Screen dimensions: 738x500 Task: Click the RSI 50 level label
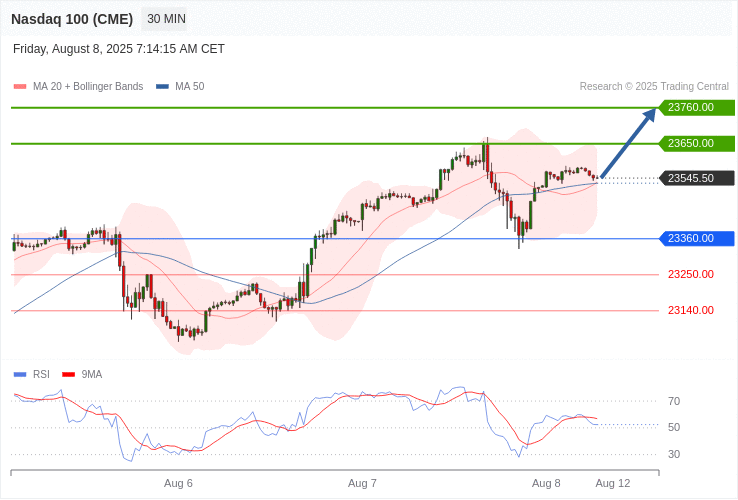[674, 427]
